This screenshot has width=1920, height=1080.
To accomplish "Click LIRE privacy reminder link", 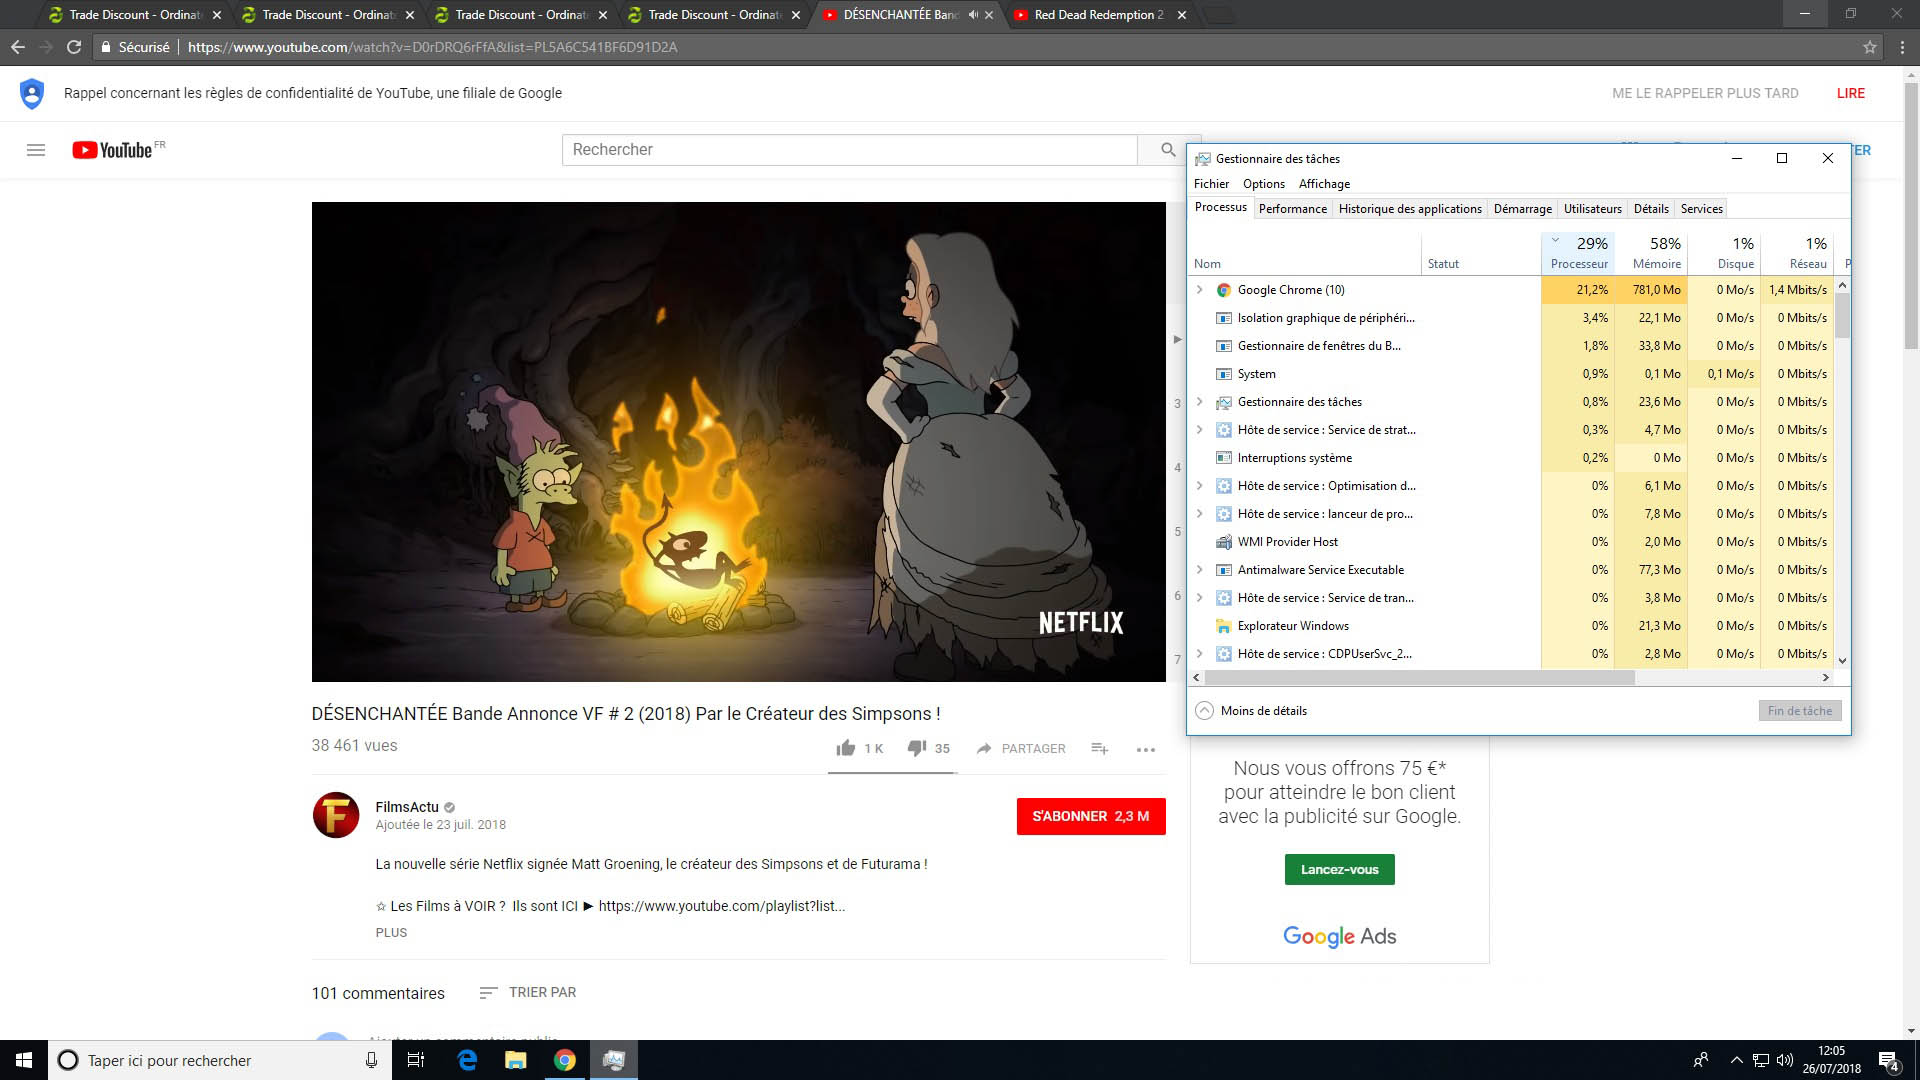I will point(1850,93).
